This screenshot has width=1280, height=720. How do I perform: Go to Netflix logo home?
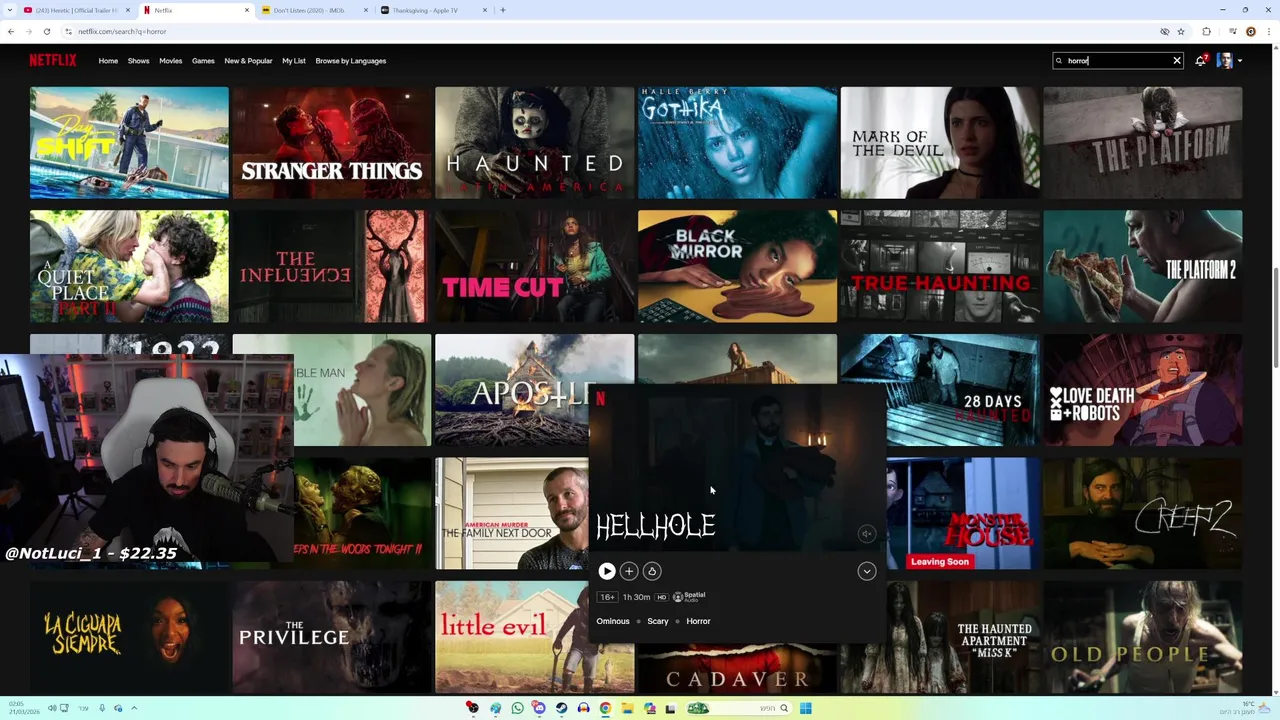[x=53, y=60]
